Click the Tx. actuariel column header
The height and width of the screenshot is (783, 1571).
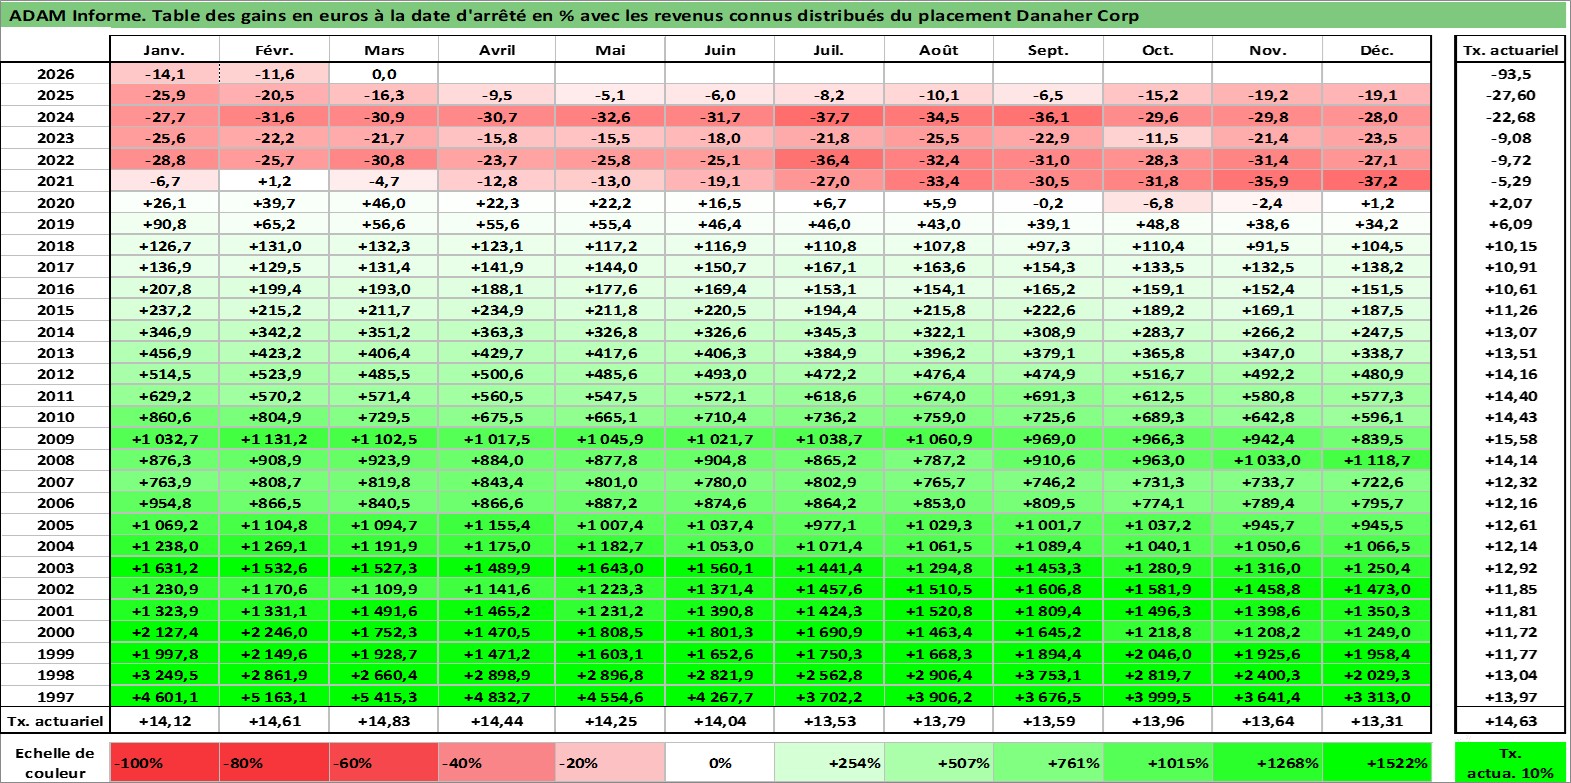tap(1510, 50)
